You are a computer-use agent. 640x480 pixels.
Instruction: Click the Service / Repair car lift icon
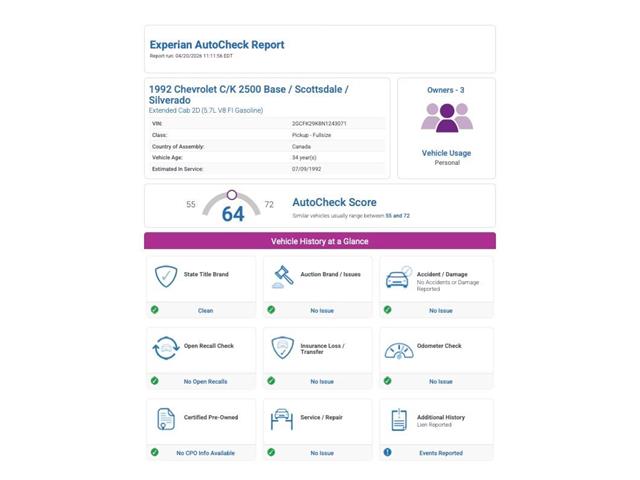(283, 420)
